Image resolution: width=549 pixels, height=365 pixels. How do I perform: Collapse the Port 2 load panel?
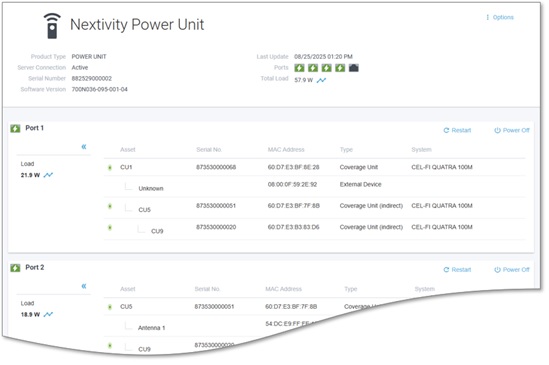pyautogui.click(x=84, y=286)
